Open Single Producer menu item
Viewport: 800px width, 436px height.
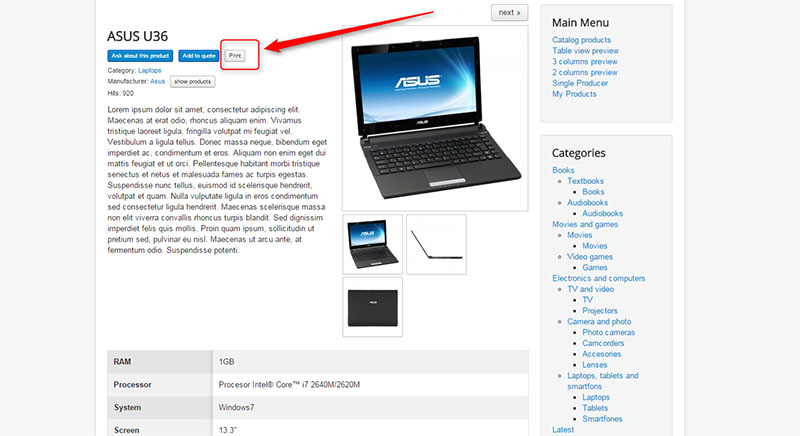point(580,83)
